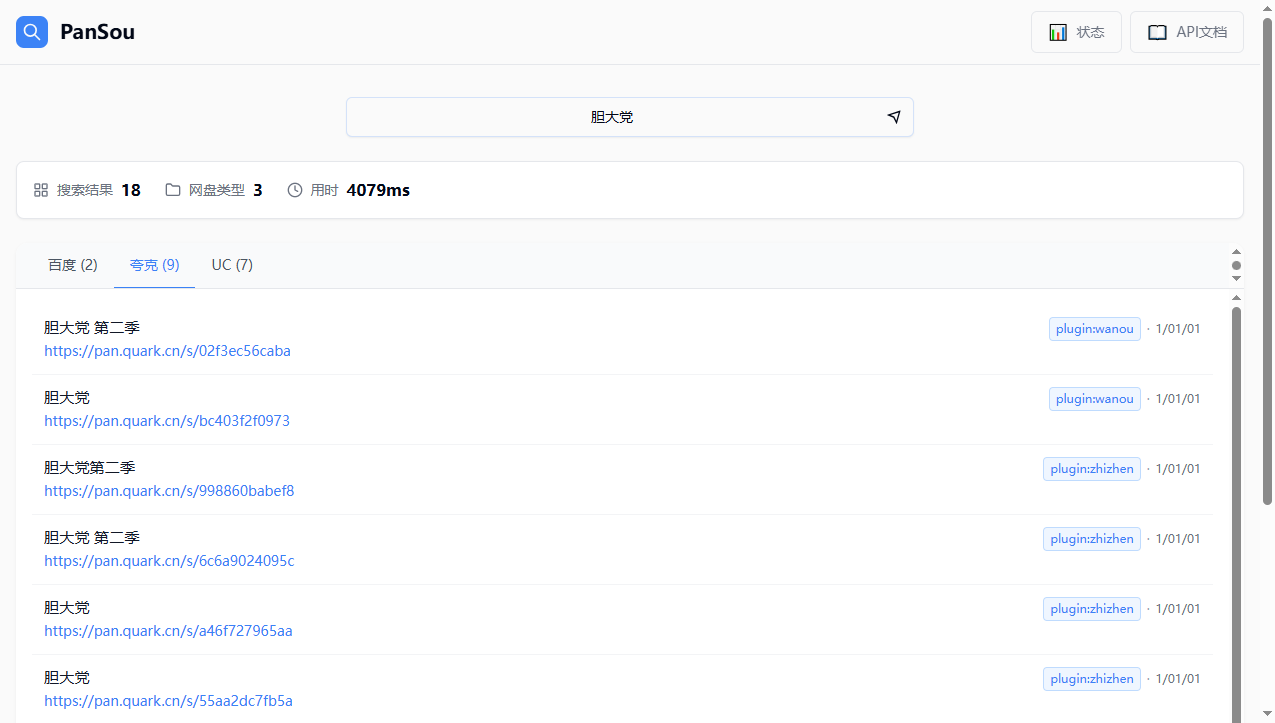Submit the search with the paper-plane icon
Screen dimensions: 1275x723
(x=894, y=117)
